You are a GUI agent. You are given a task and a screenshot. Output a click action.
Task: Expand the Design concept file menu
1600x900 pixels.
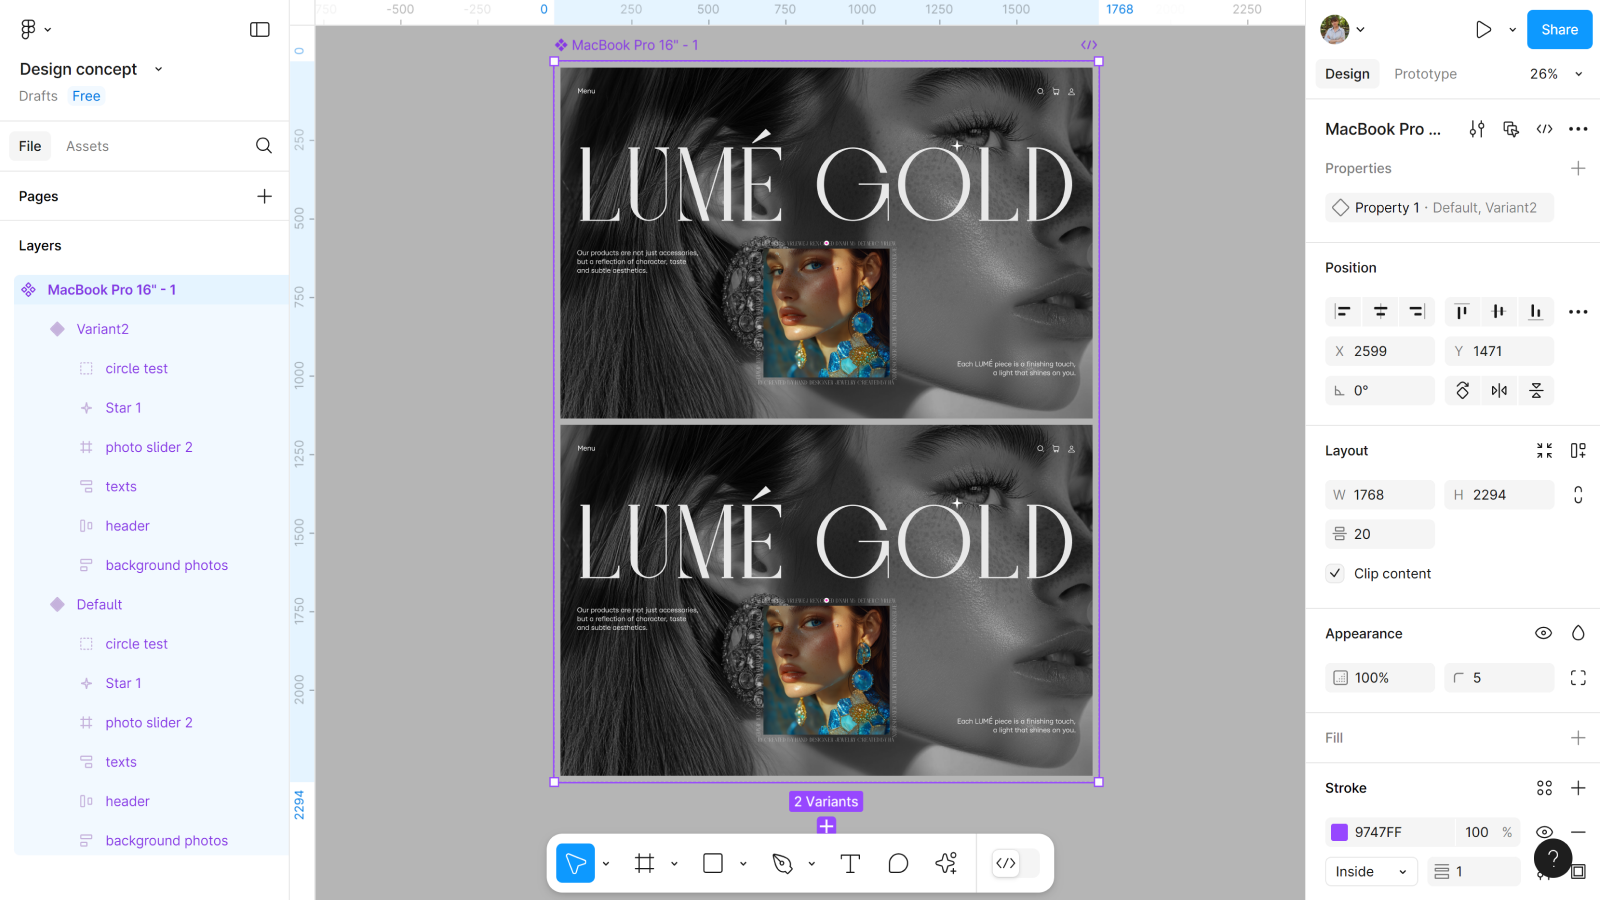click(x=158, y=69)
